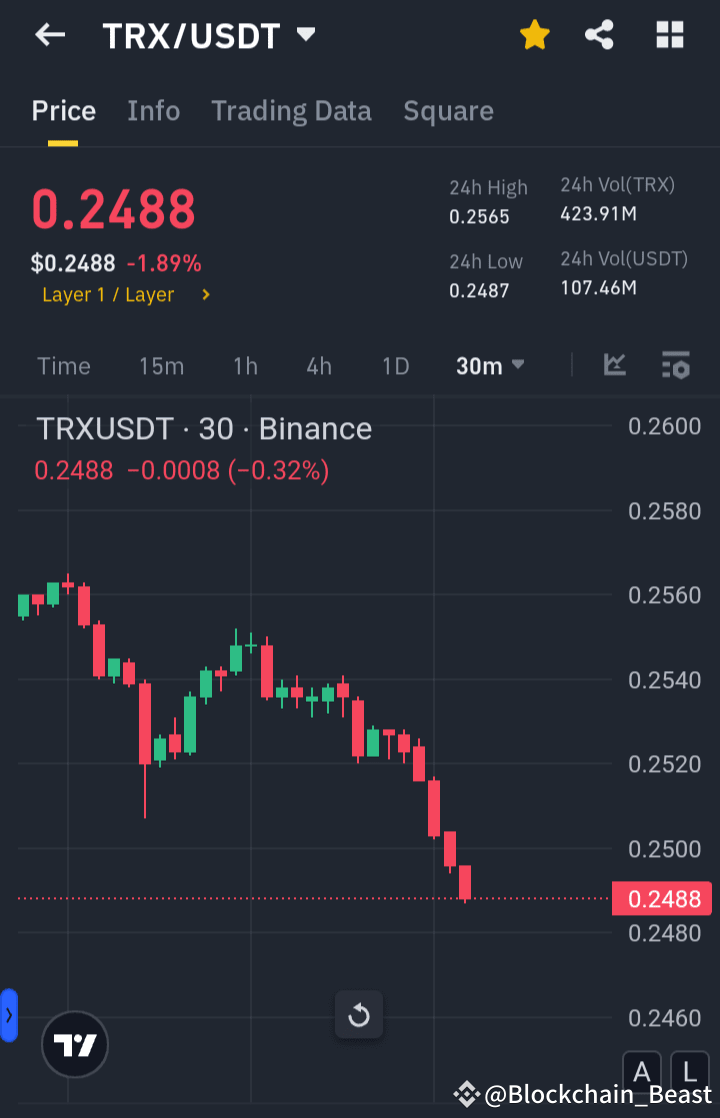Image resolution: width=720 pixels, height=1118 pixels.
Task: Toggle favorite star for TRX/USDT
Action: click(x=535, y=34)
